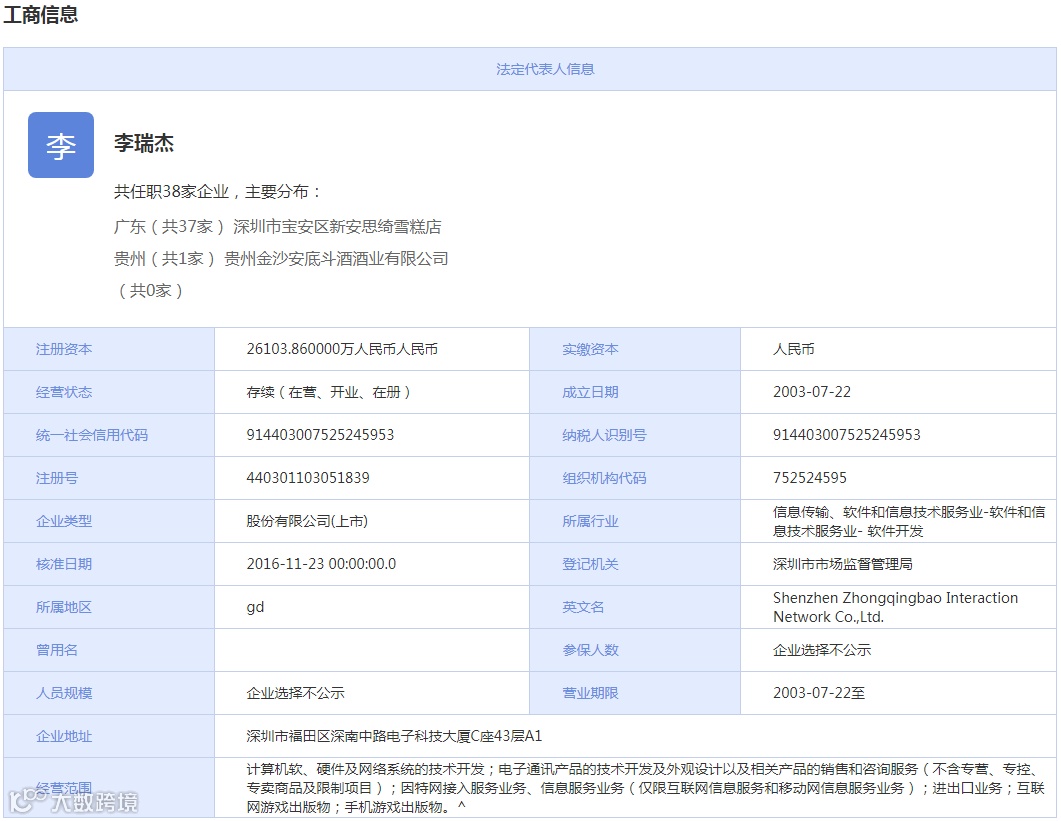Click the registration number 440301103051839
This screenshot has width=1061, height=821.
[308, 478]
